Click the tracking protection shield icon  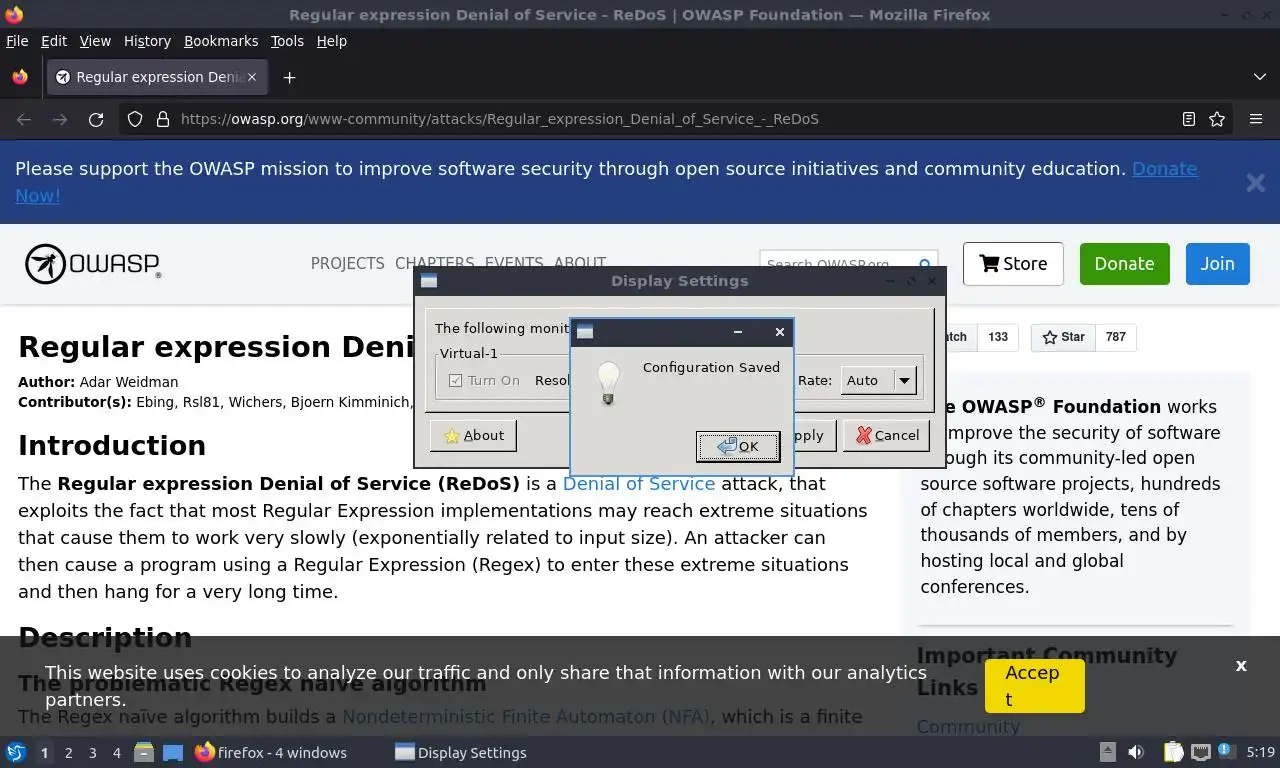coord(135,119)
